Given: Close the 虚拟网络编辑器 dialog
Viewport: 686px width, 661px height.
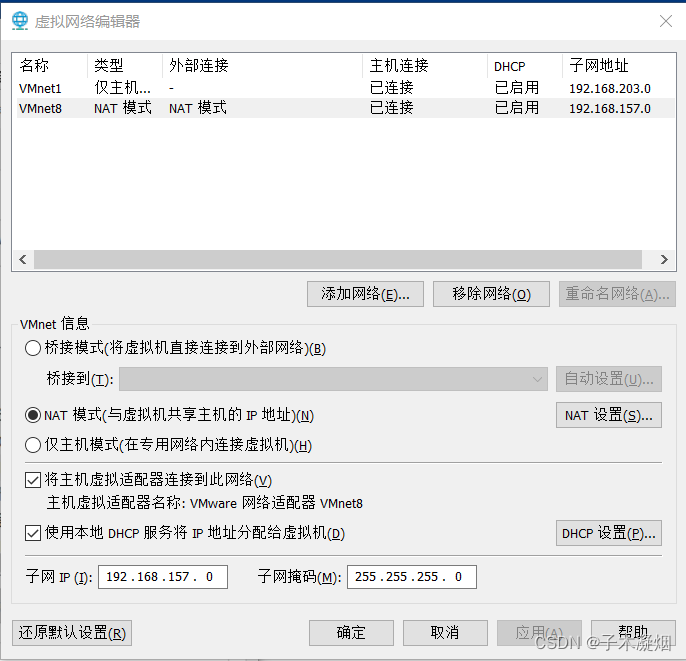Looking at the screenshot, I should 665,21.
